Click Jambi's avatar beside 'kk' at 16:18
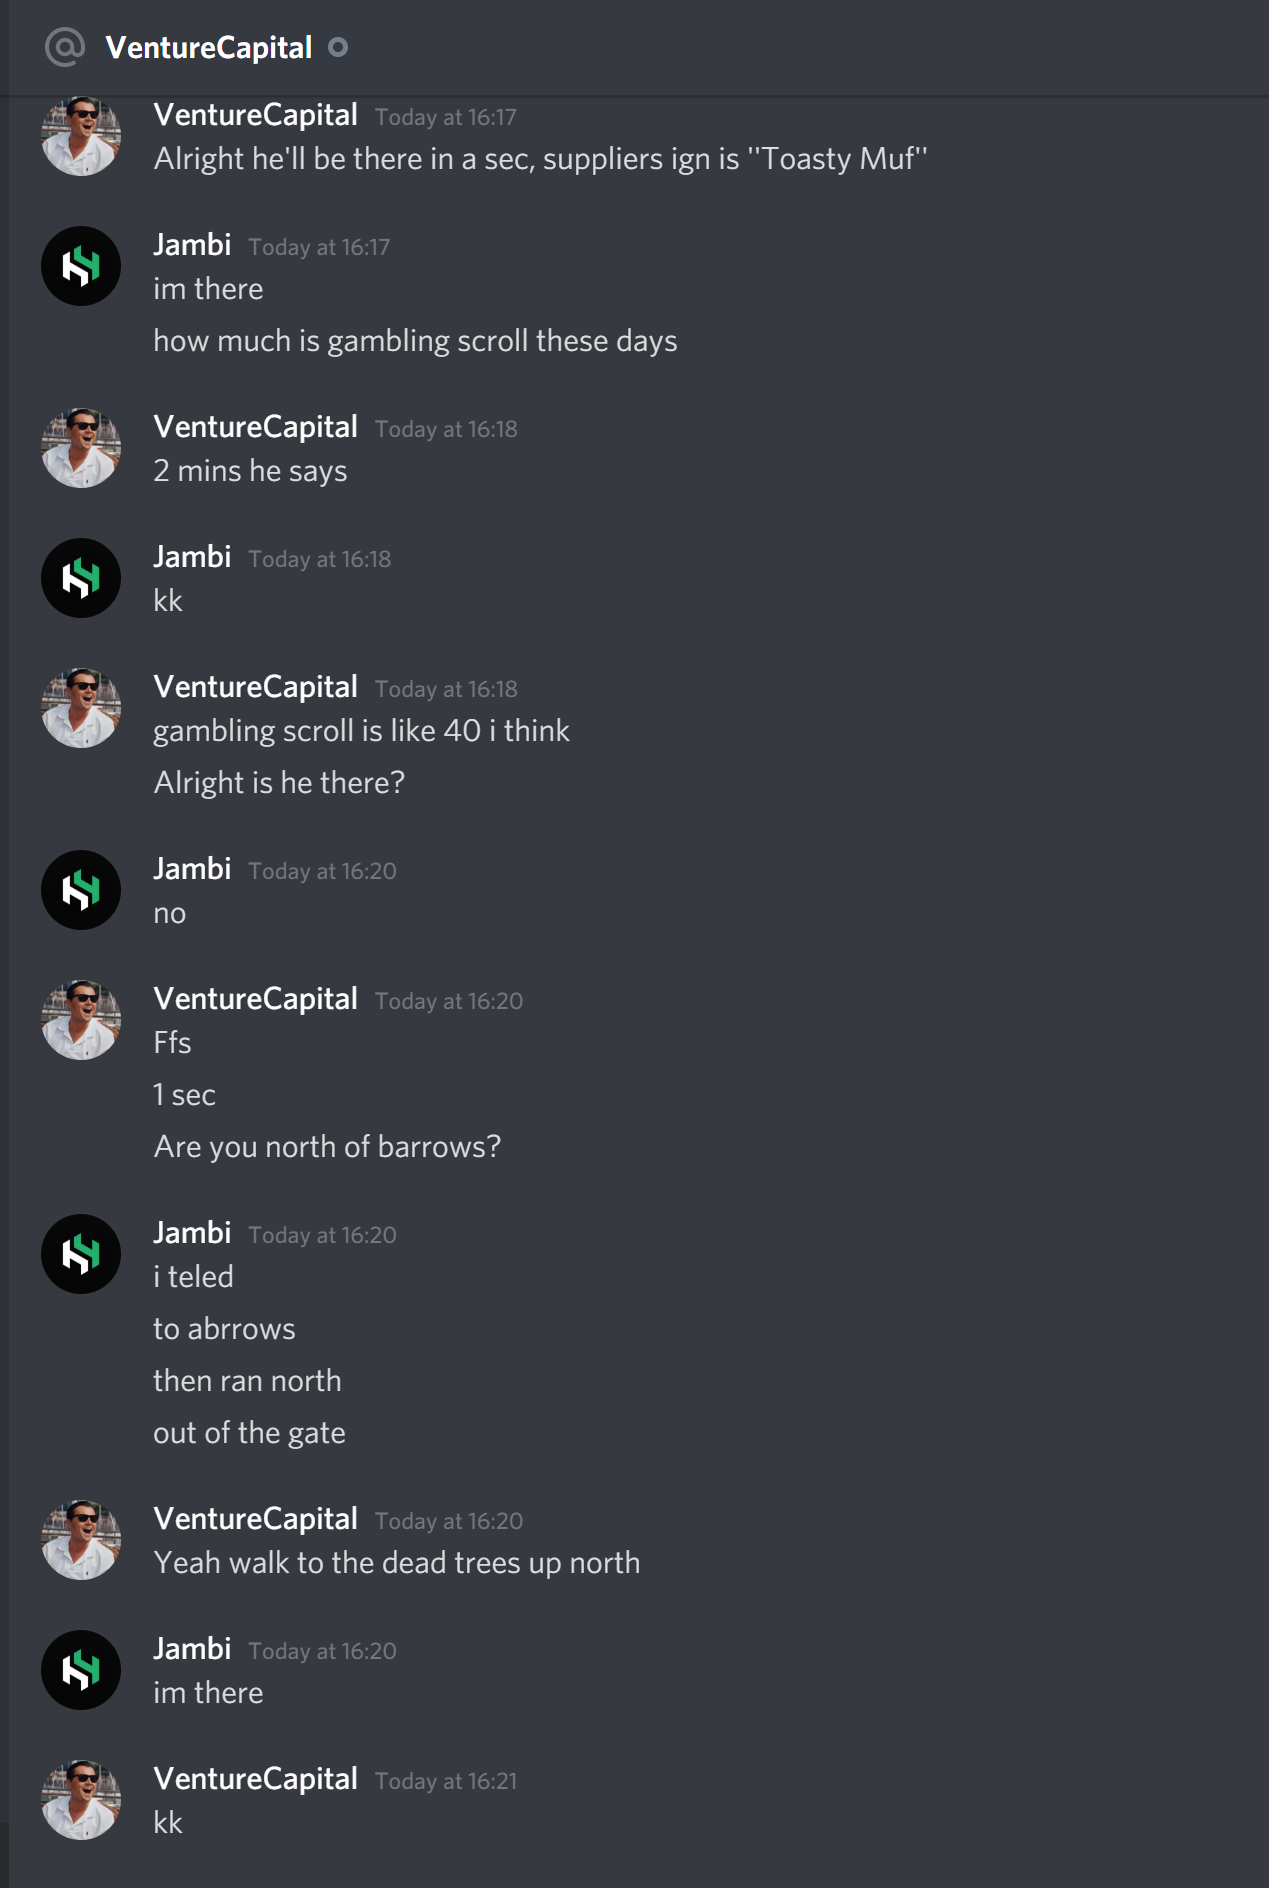The image size is (1269, 1888). (x=81, y=578)
